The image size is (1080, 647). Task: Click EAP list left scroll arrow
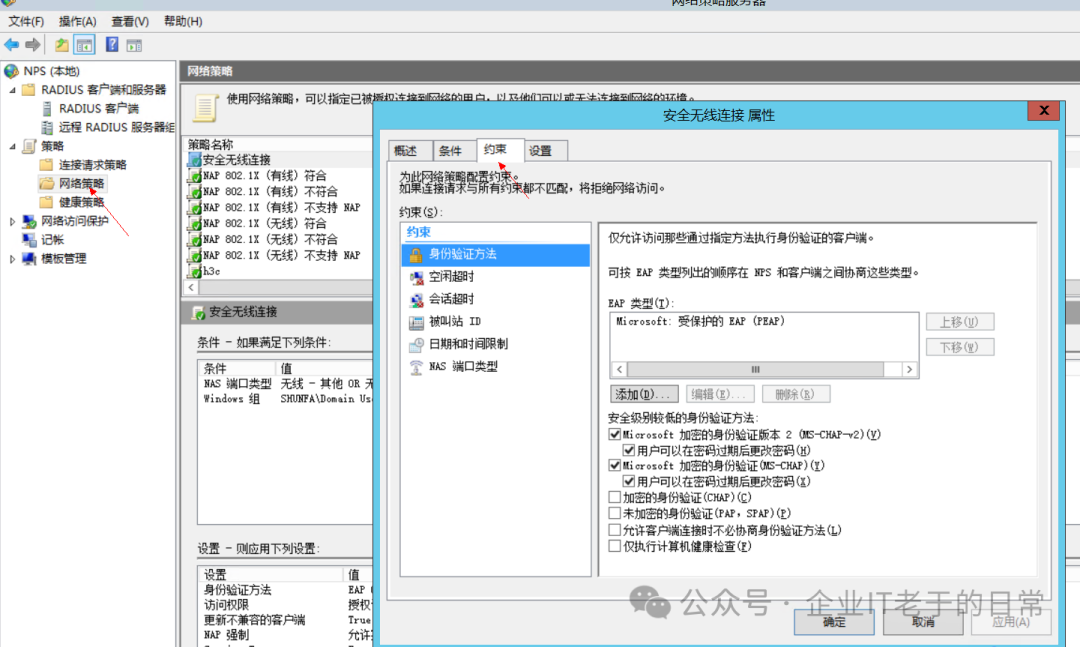pos(619,370)
